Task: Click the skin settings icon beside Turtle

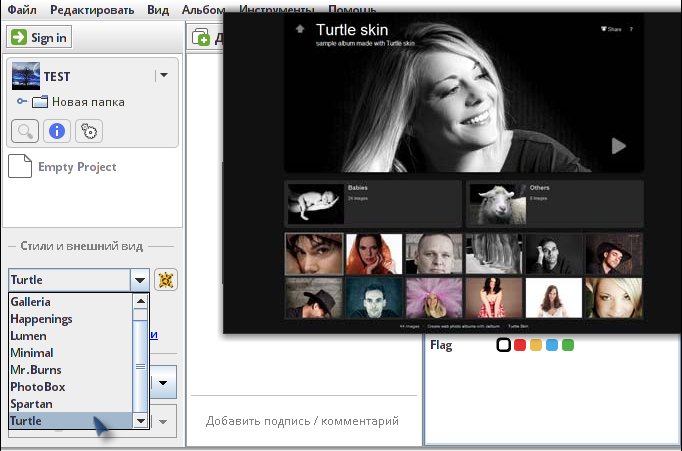Action: 166,280
